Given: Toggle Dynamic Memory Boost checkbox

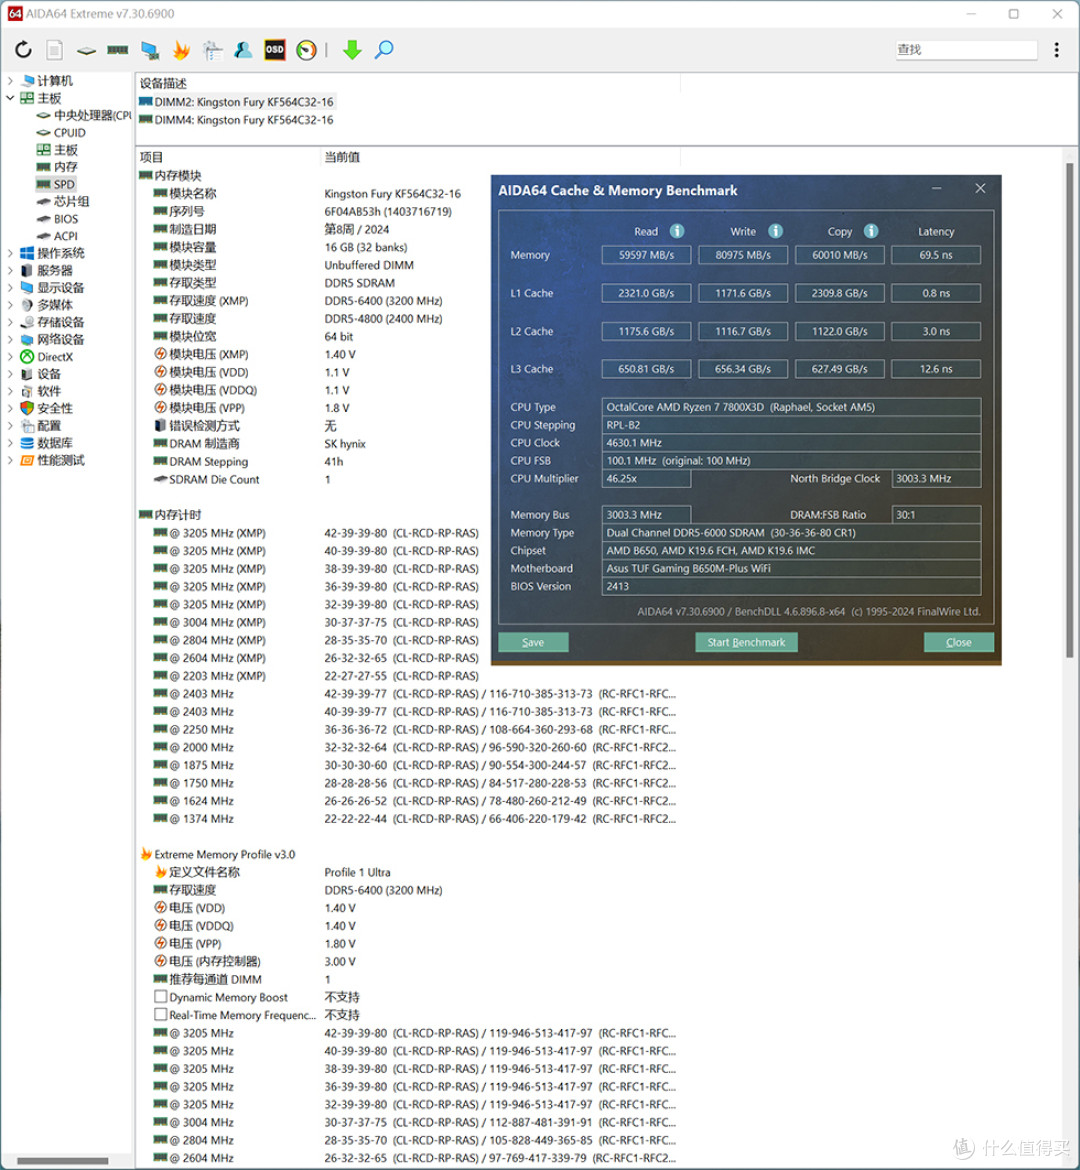Looking at the screenshot, I should [160, 996].
